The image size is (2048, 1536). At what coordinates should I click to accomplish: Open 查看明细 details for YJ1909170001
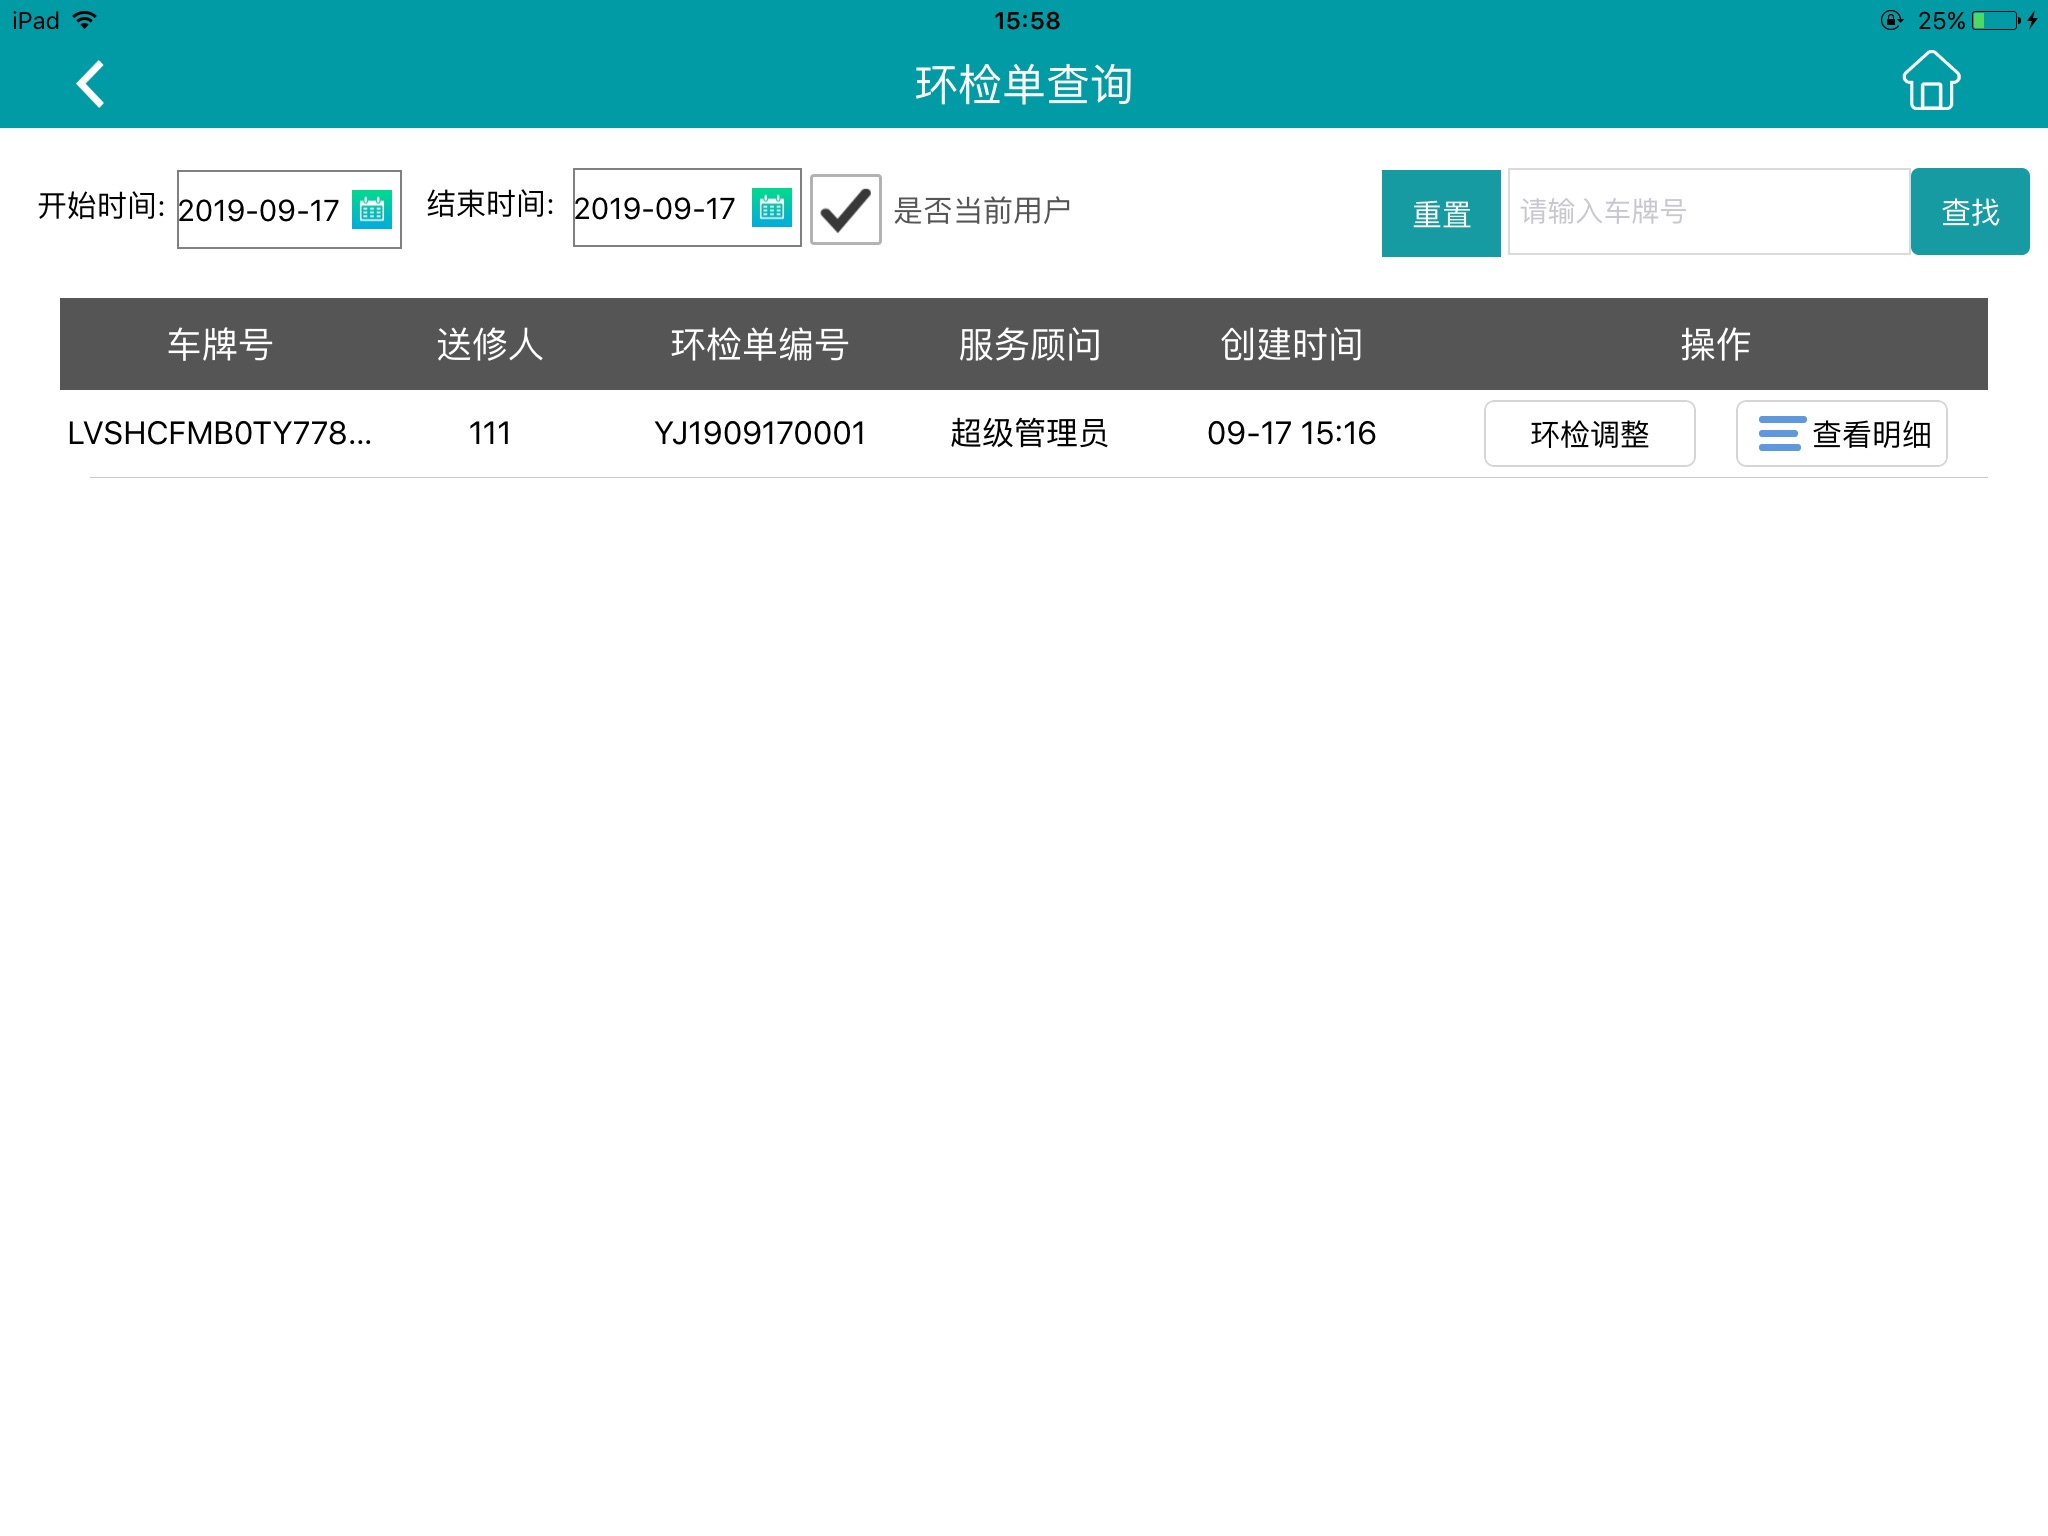[x=1841, y=434]
